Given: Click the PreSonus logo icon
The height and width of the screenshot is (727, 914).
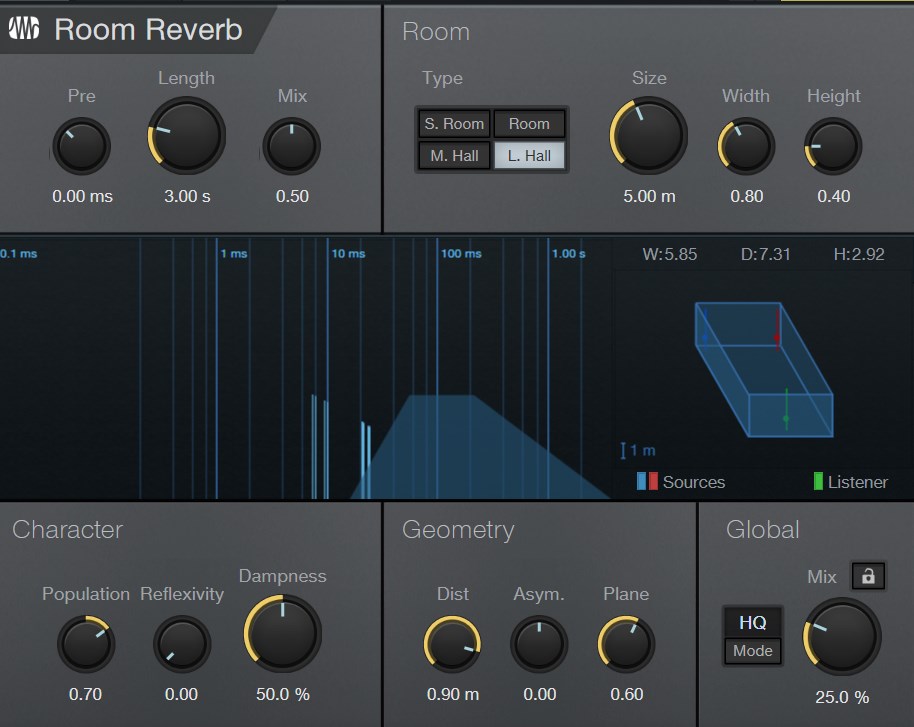Looking at the screenshot, I should pyautogui.click(x=23, y=29).
